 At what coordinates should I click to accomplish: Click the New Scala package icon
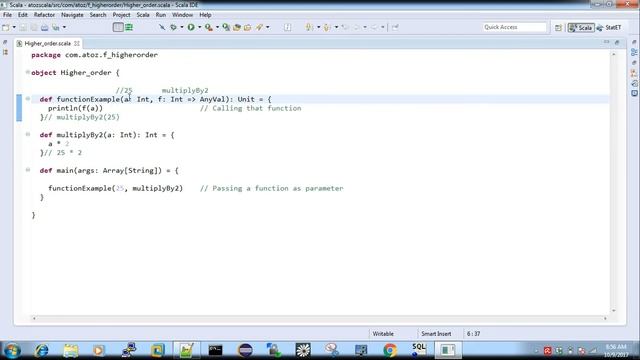click(226, 27)
